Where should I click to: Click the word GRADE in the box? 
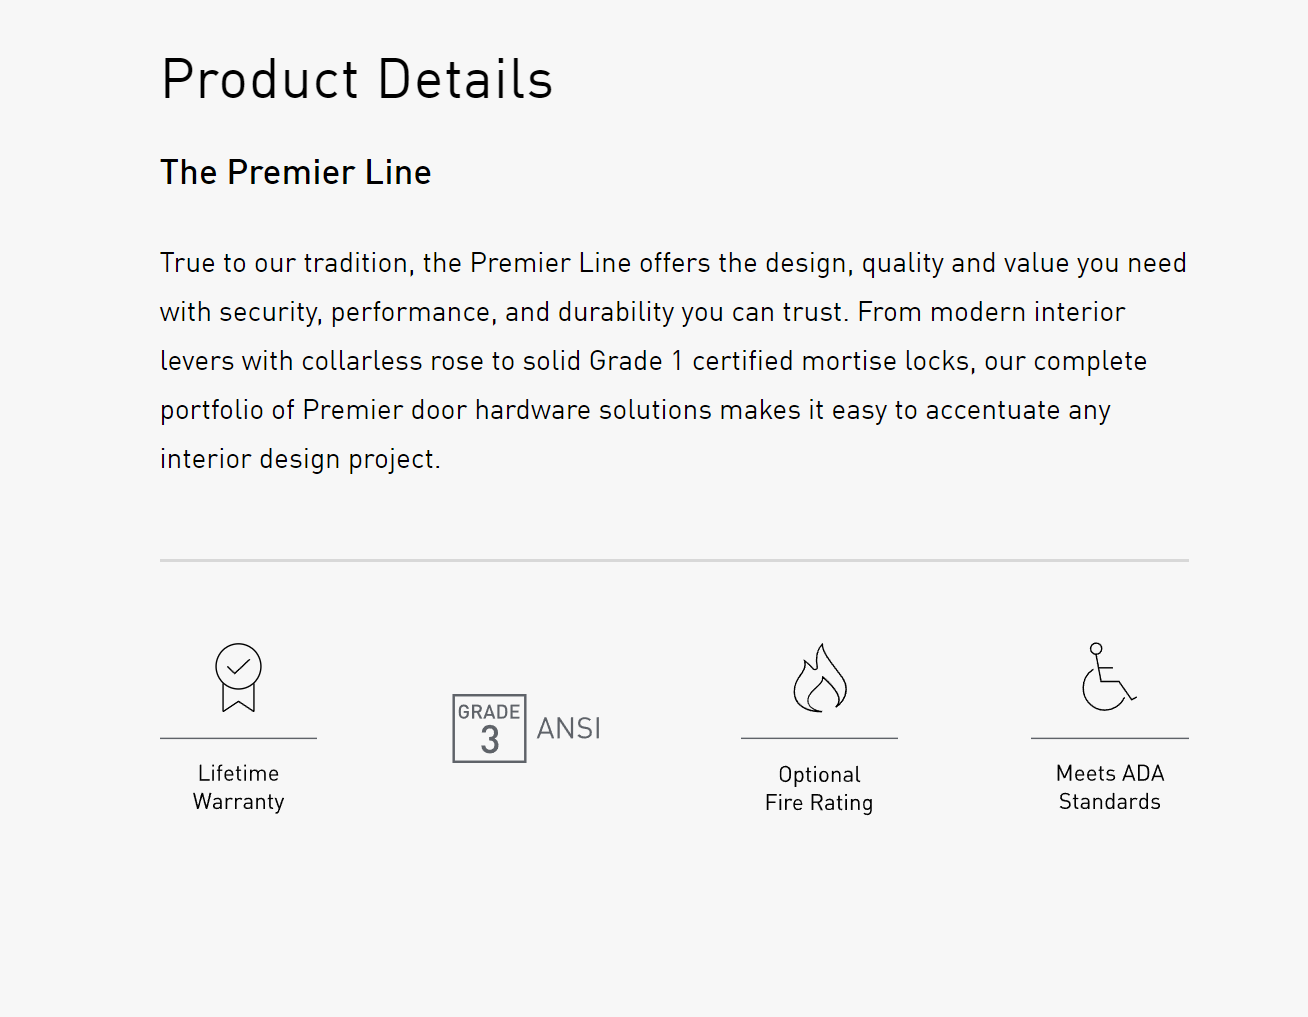[x=489, y=712]
